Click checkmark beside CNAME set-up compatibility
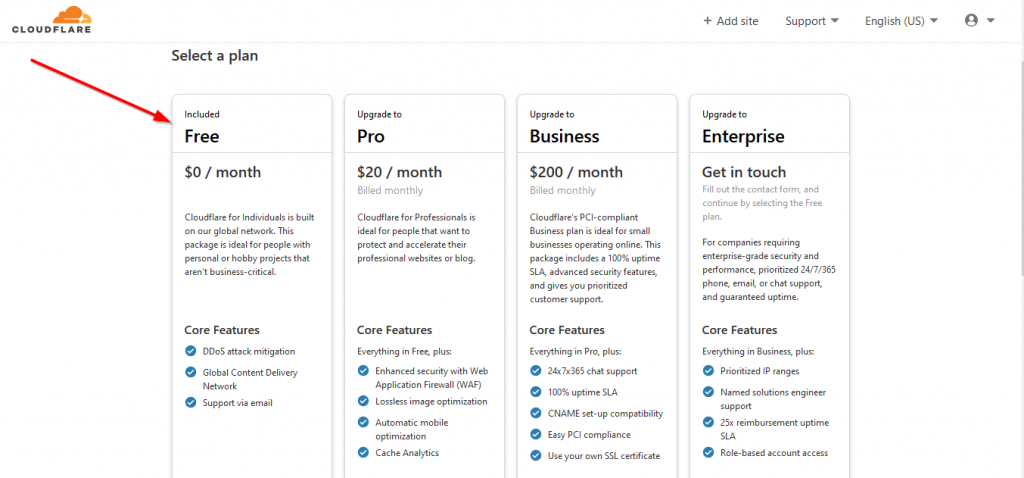Image resolution: width=1024 pixels, height=478 pixels. 536,413
